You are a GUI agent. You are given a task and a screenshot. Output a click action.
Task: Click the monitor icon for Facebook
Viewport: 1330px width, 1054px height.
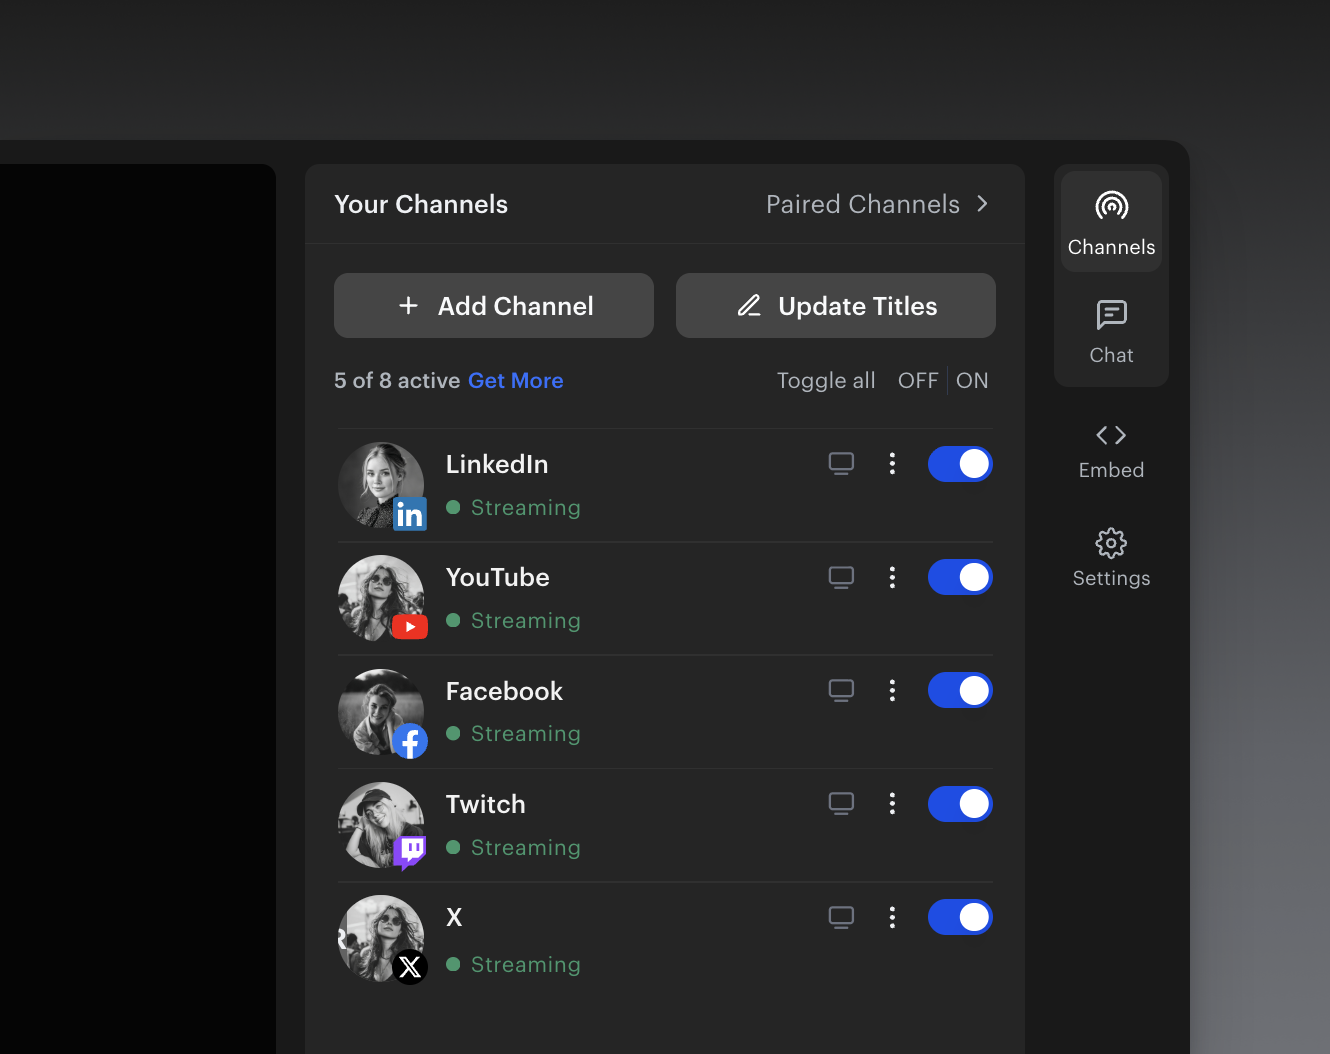pyautogui.click(x=841, y=690)
